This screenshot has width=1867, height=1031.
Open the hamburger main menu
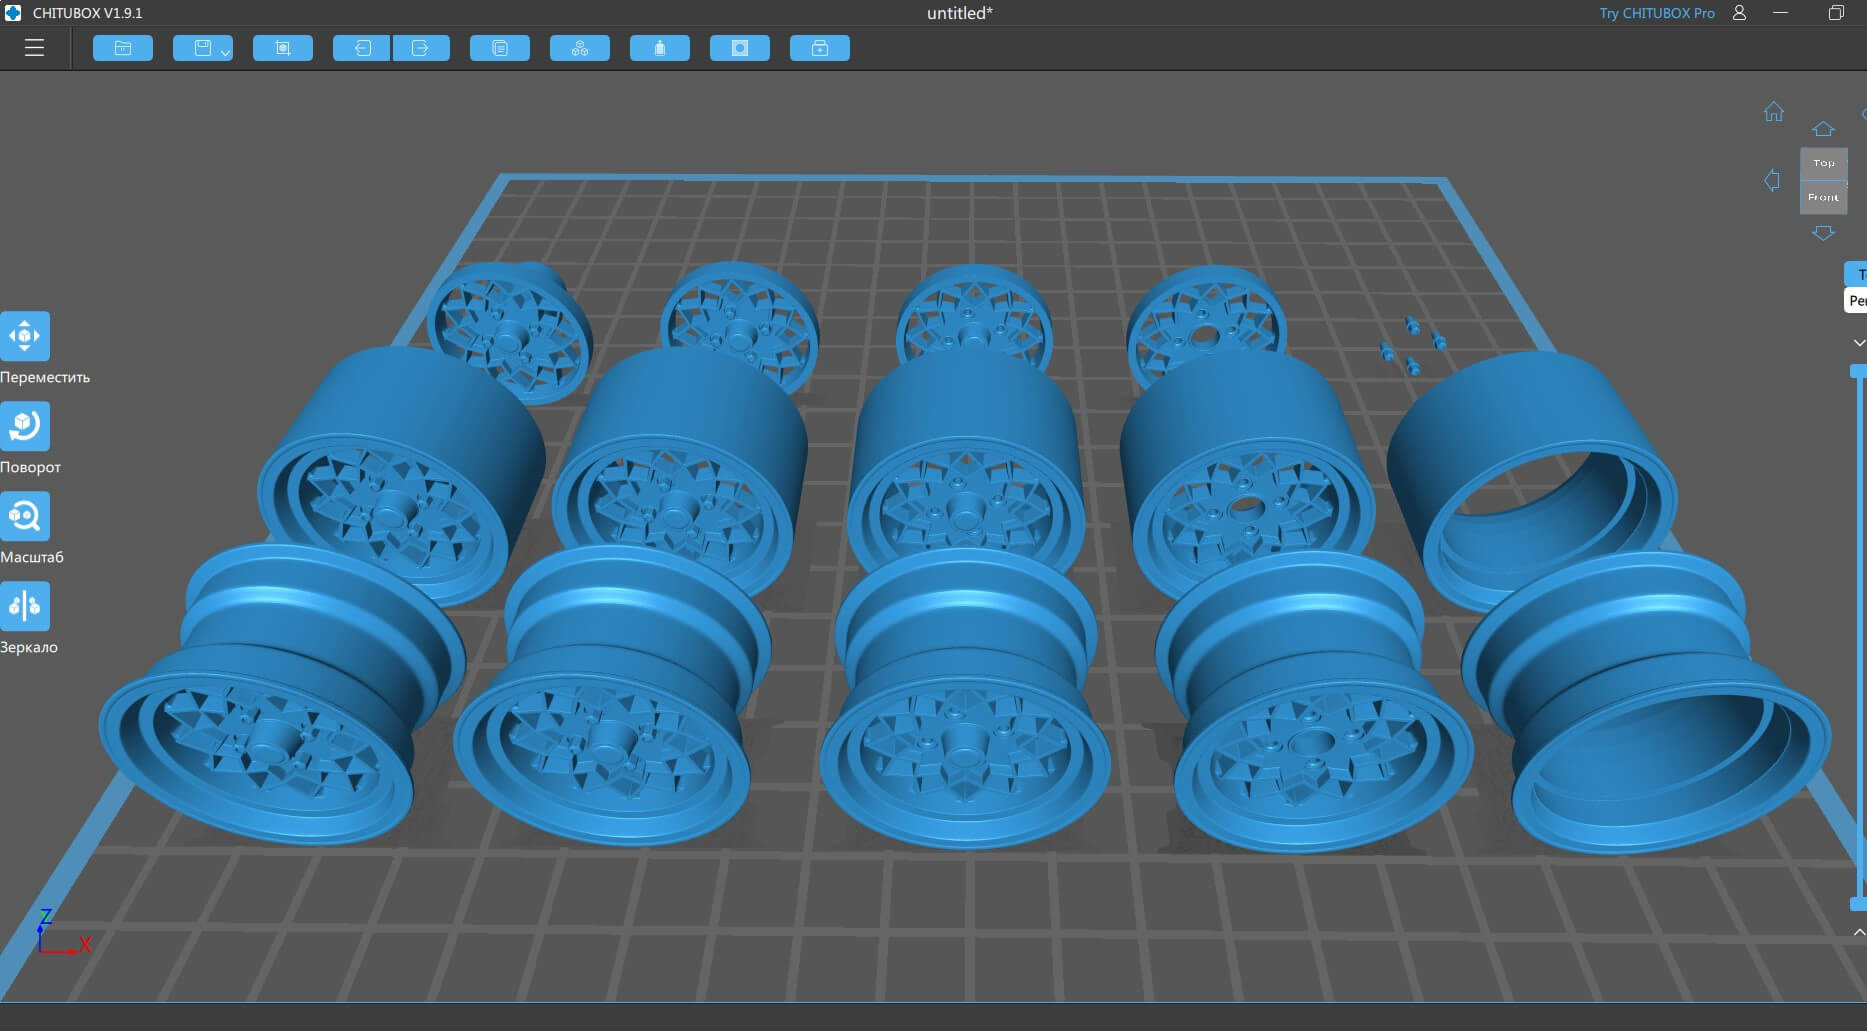click(34, 48)
